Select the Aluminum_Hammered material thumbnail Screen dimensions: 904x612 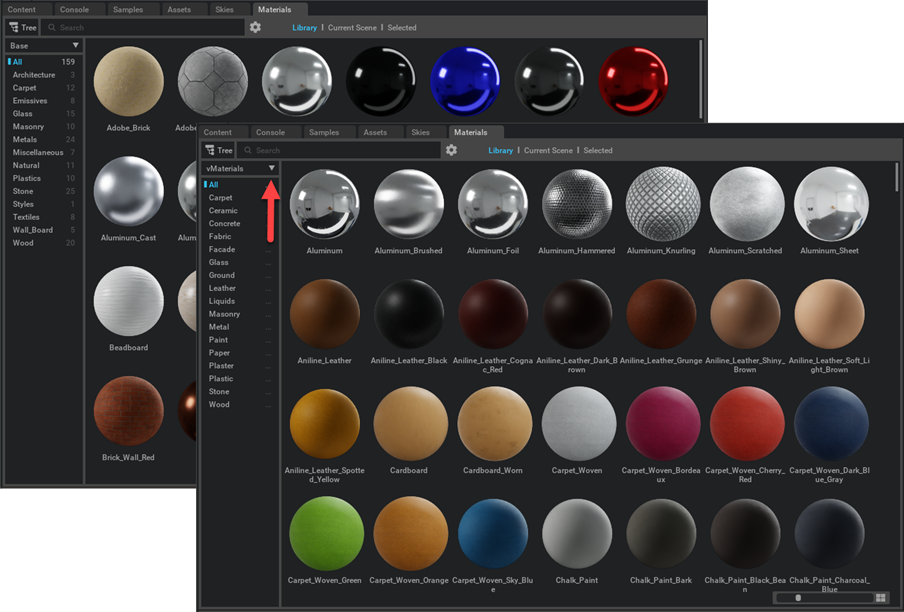[x=576, y=205]
